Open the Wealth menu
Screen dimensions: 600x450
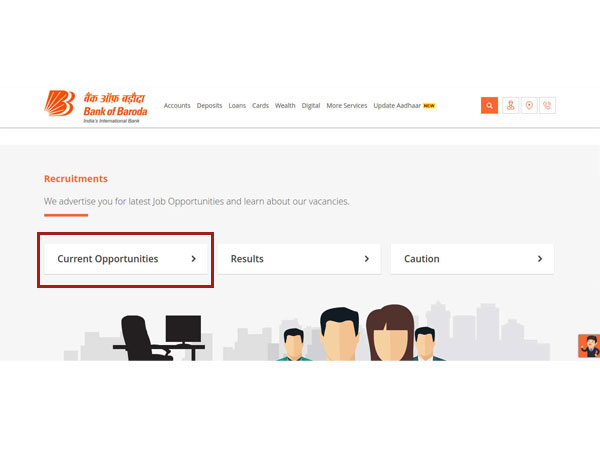285,106
